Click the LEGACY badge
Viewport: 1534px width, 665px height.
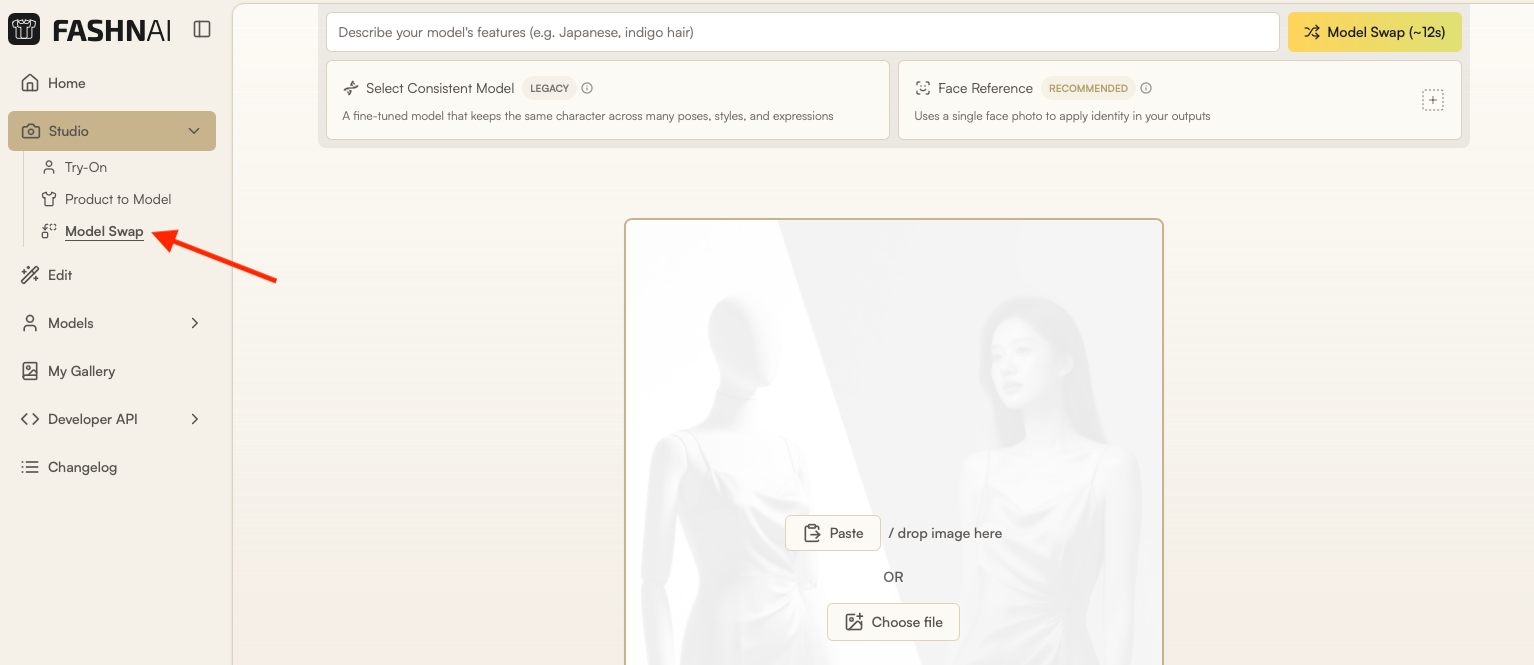click(x=549, y=88)
